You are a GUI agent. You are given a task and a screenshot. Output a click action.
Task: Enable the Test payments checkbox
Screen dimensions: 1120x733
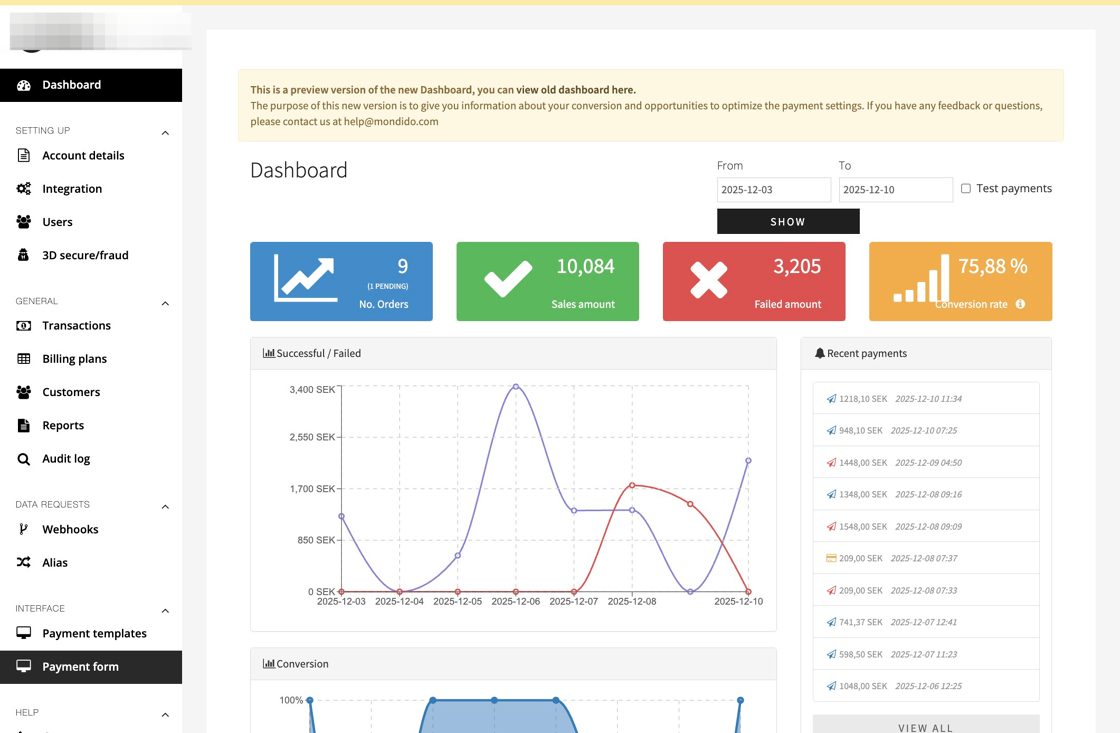pyautogui.click(x=966, y=189)
